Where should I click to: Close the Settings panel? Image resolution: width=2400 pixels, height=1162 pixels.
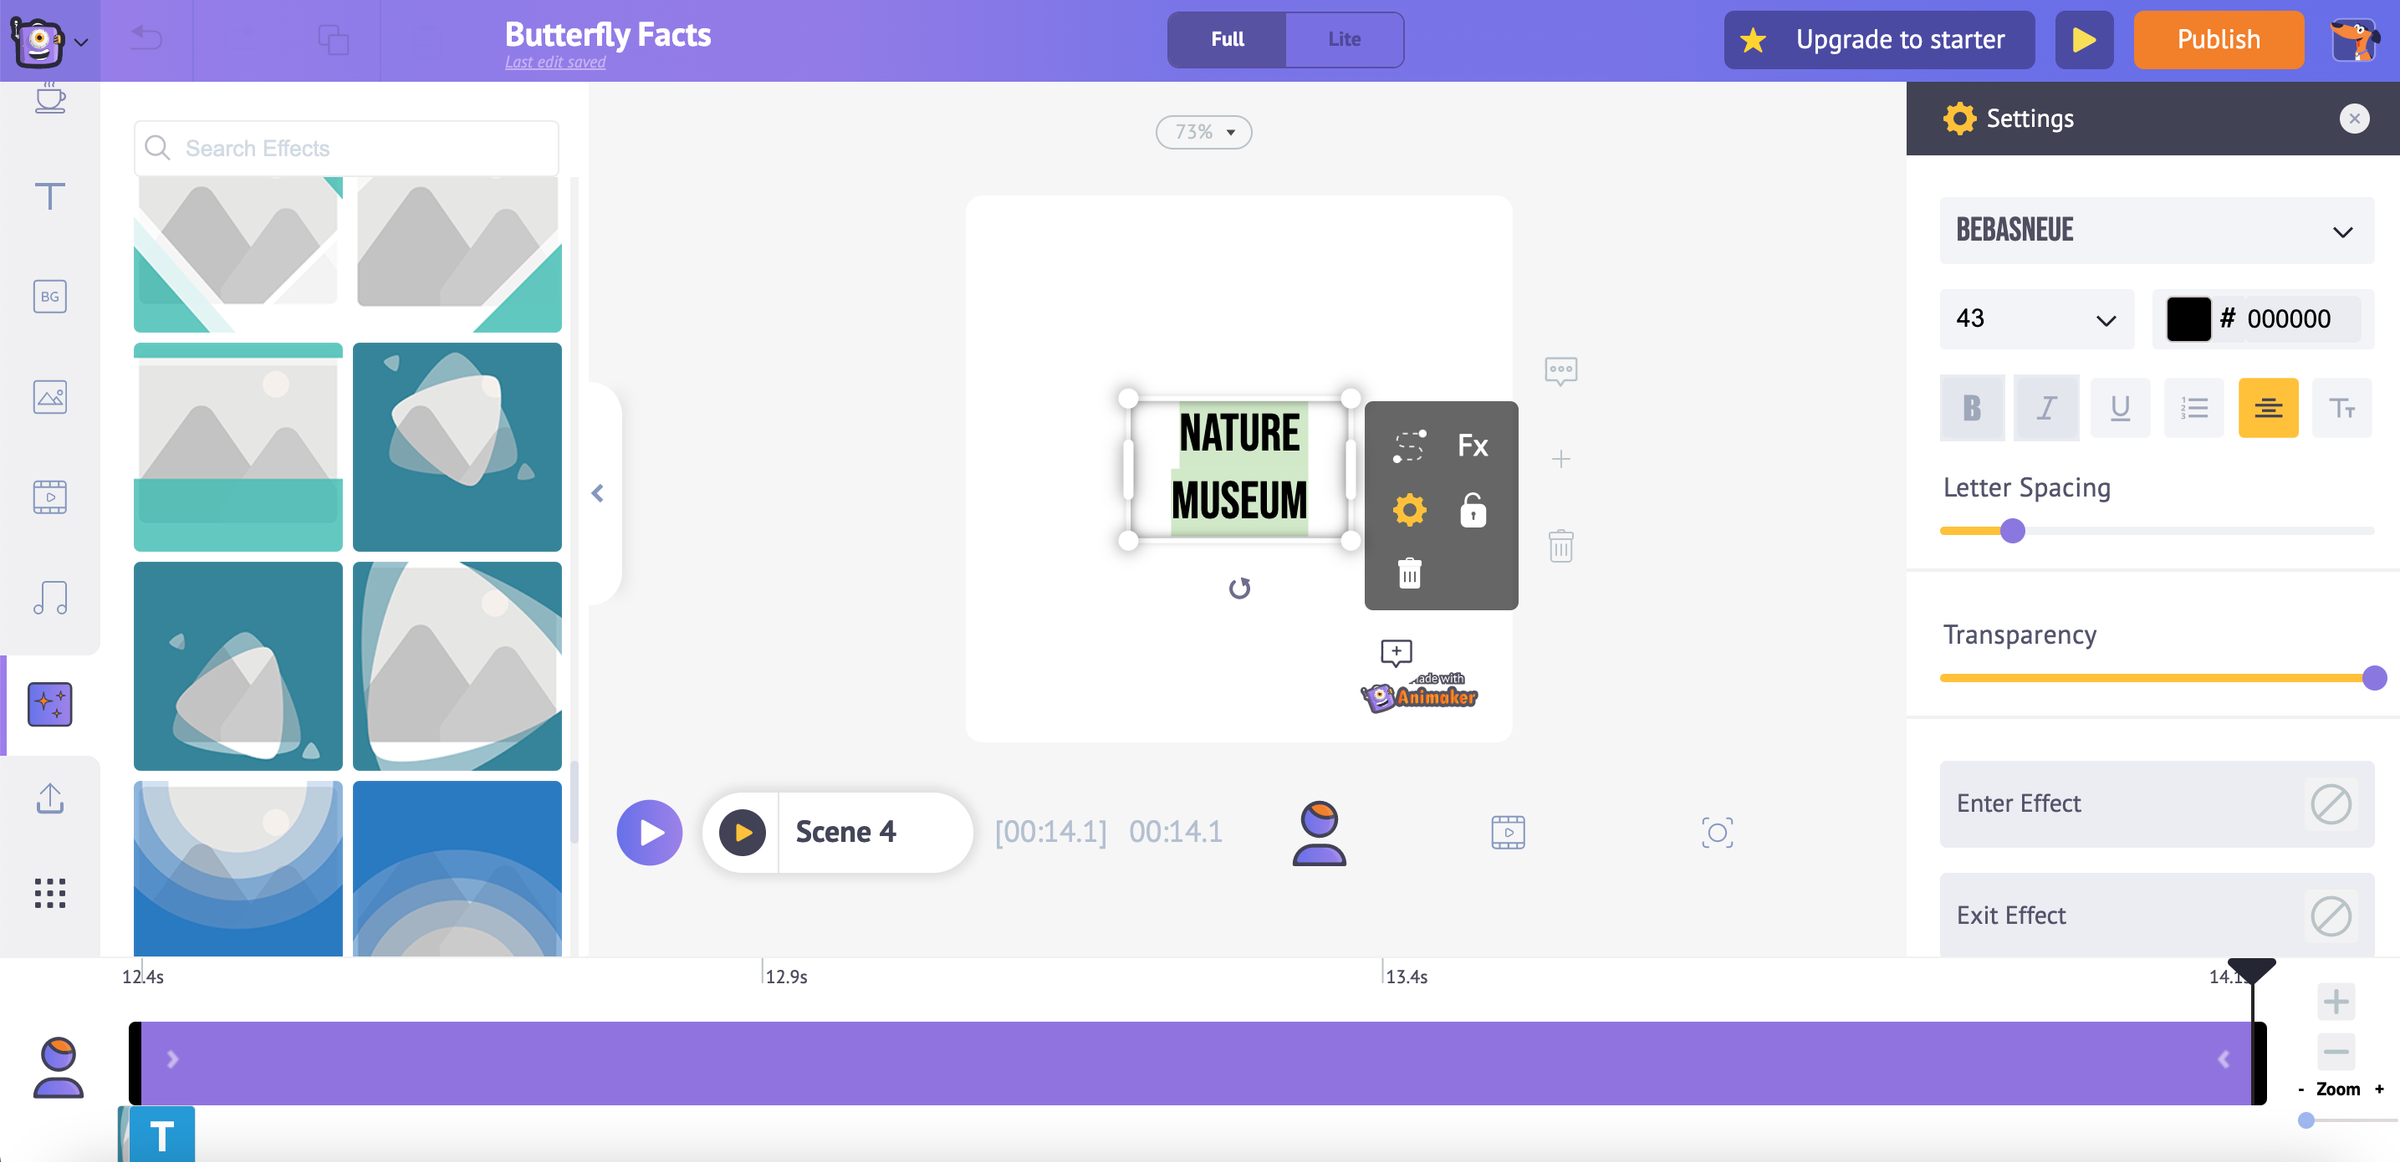click(x=2354, y=119)
